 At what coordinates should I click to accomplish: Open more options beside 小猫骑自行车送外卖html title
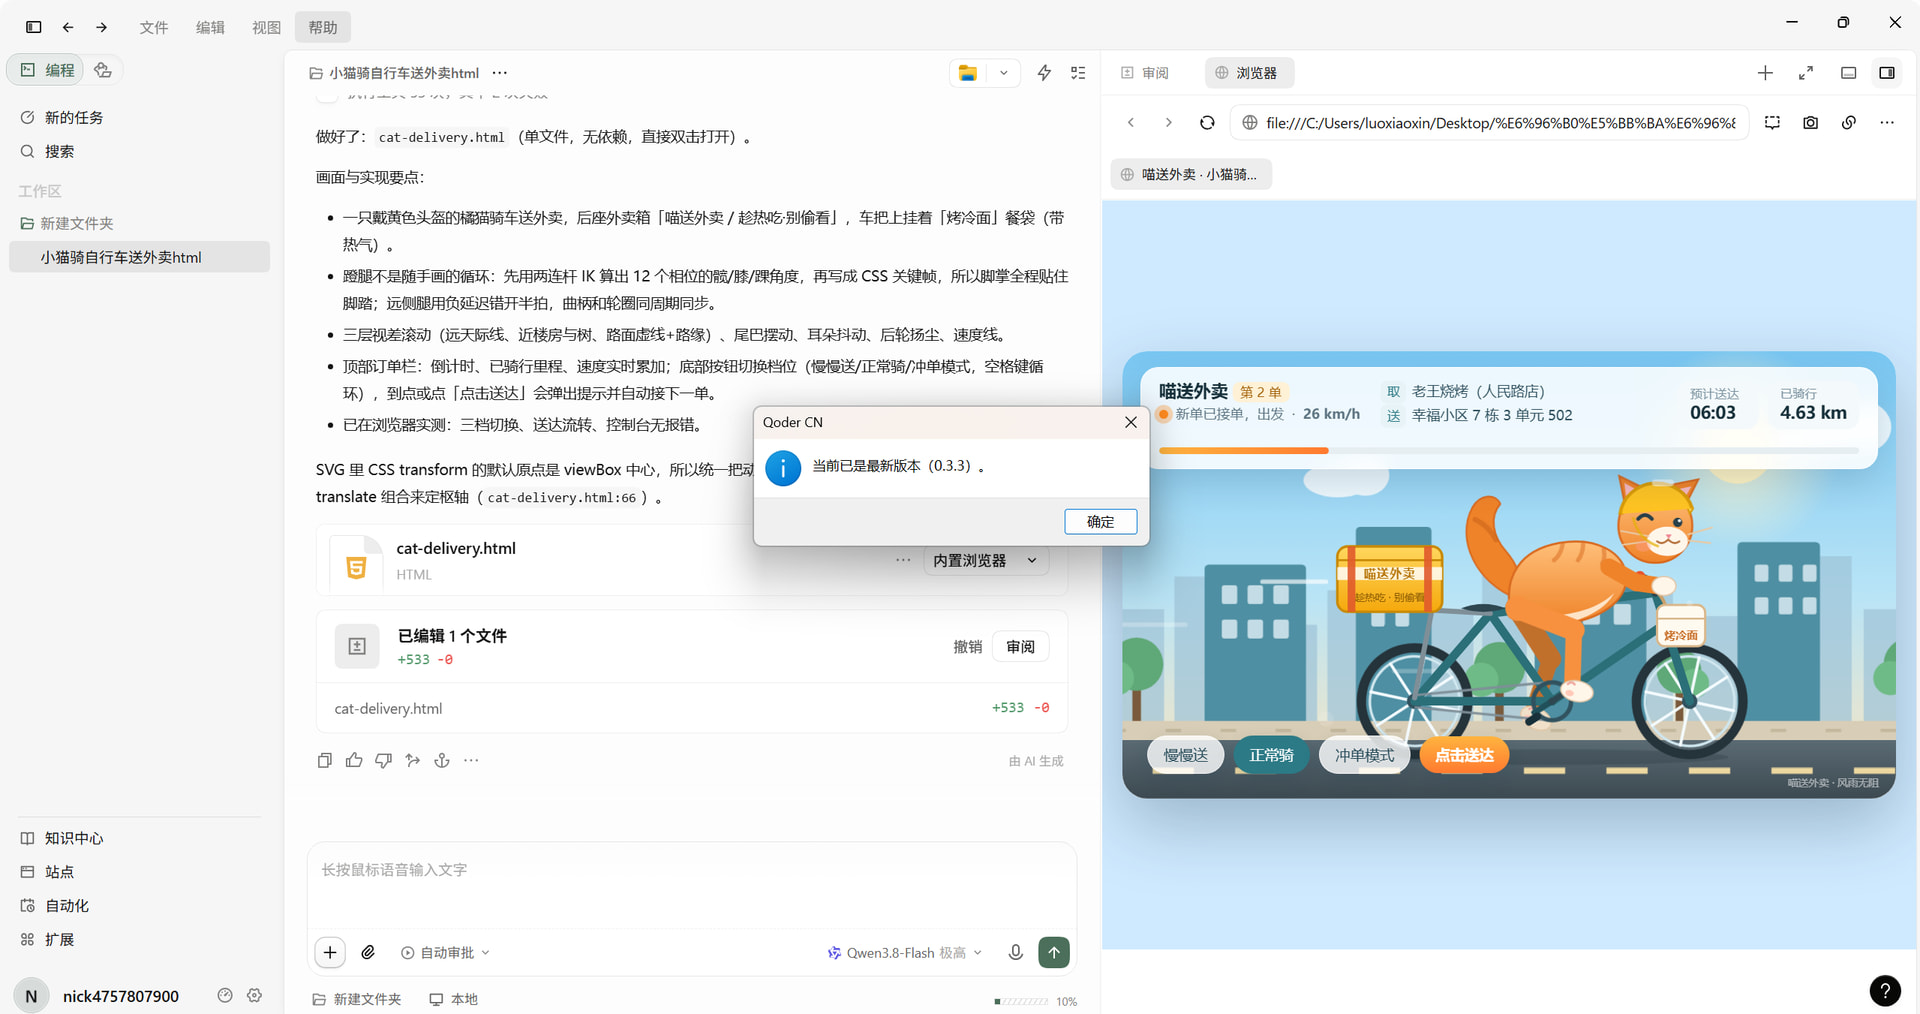click(x=500, y=73)
